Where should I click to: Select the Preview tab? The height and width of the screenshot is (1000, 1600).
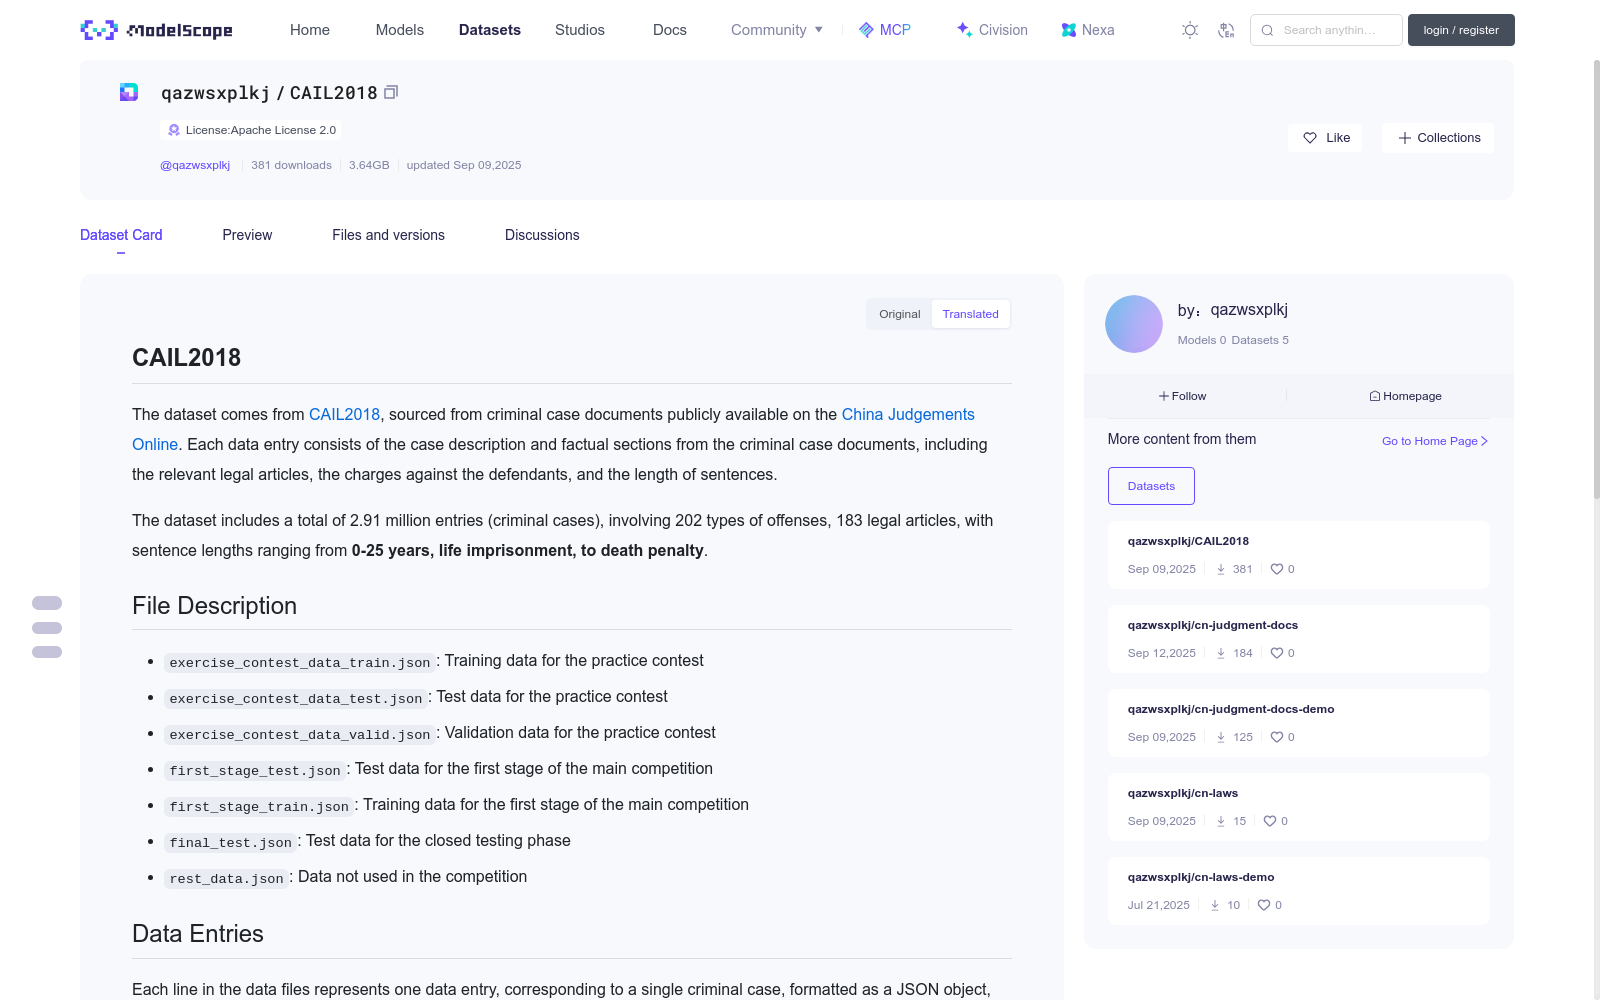[247, 235]
